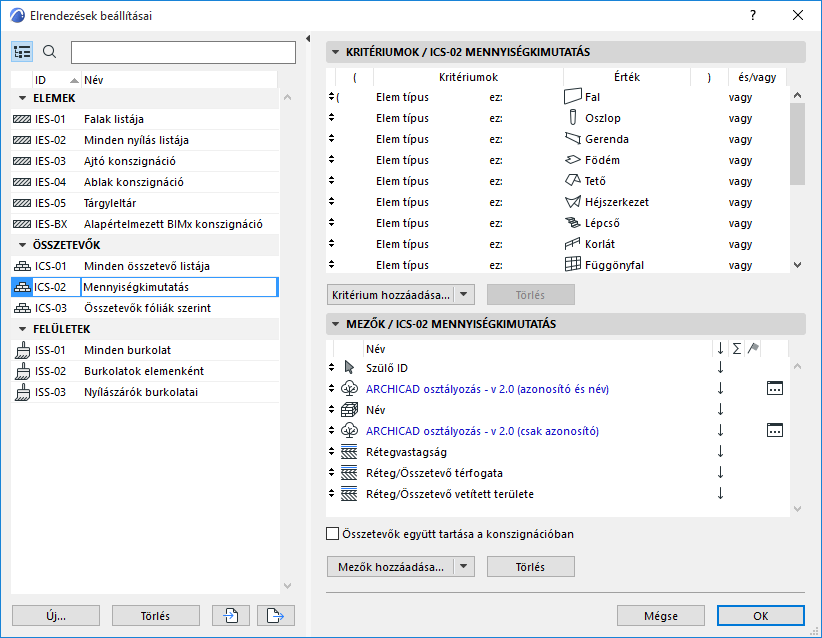Click the scheme search input field

(183, 52)
